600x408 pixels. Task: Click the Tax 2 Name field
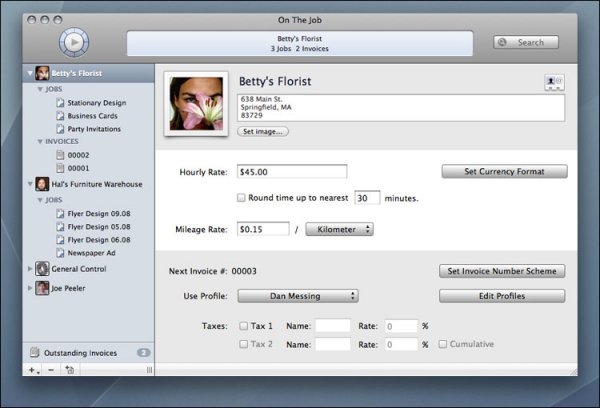pyautogui.click(x=333, y=344)
